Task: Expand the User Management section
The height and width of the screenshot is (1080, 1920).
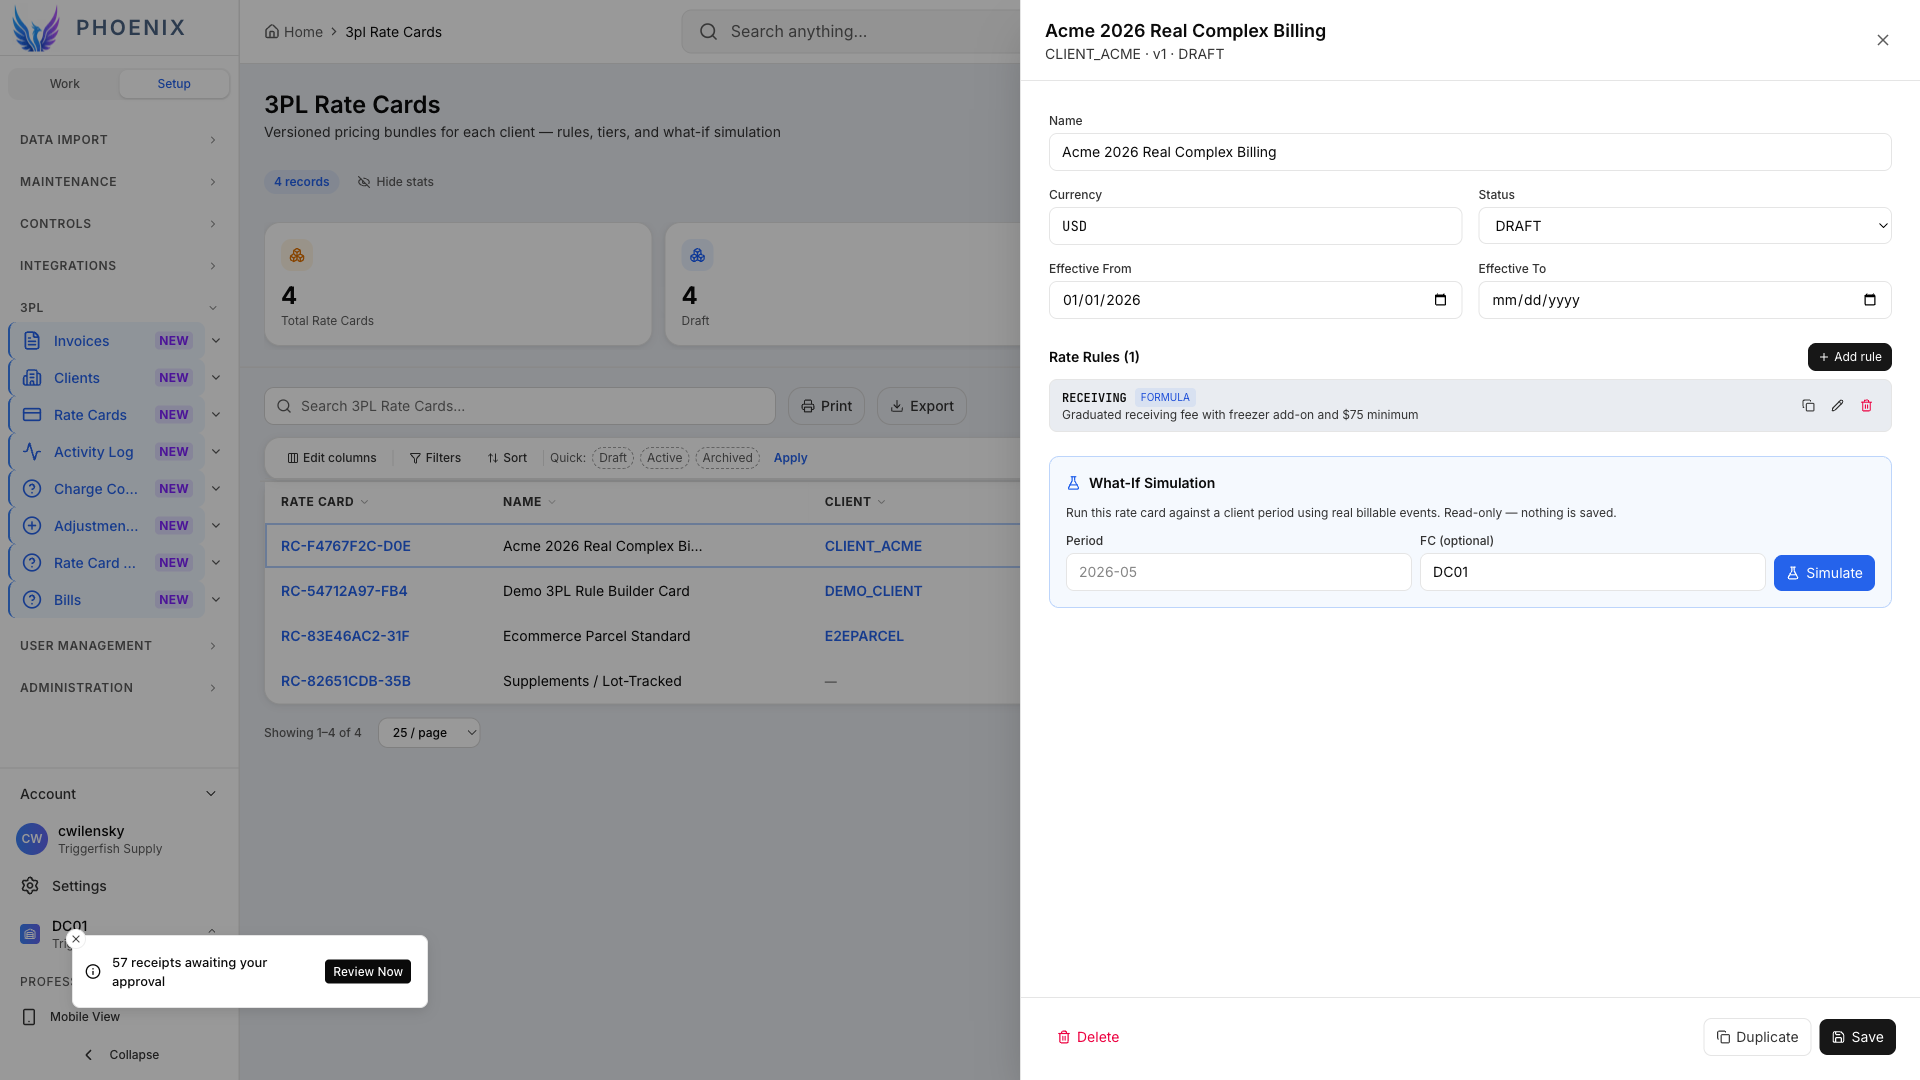Action: 118,646
